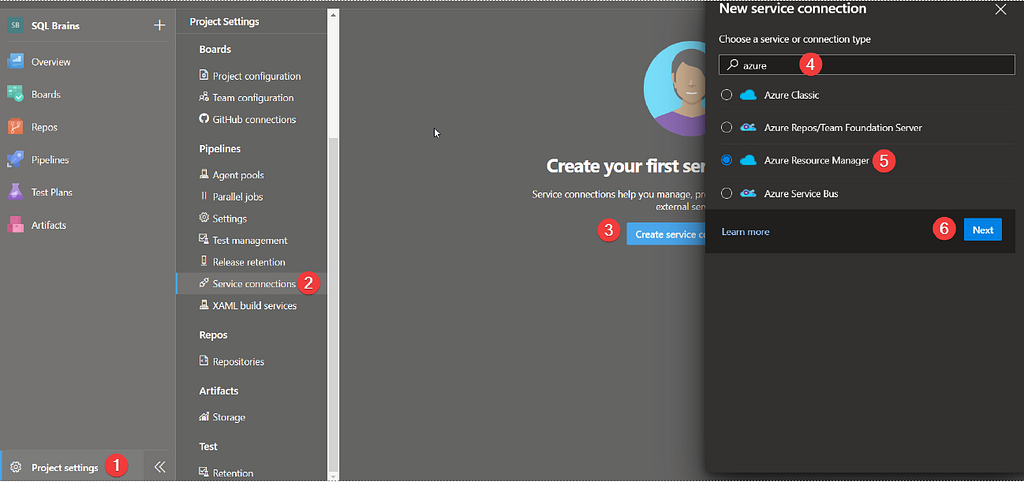The width and height of the screenshot is (1024, 482).
Task: Open the Artifacts icon in sidebar
Action: coord(15,225)
